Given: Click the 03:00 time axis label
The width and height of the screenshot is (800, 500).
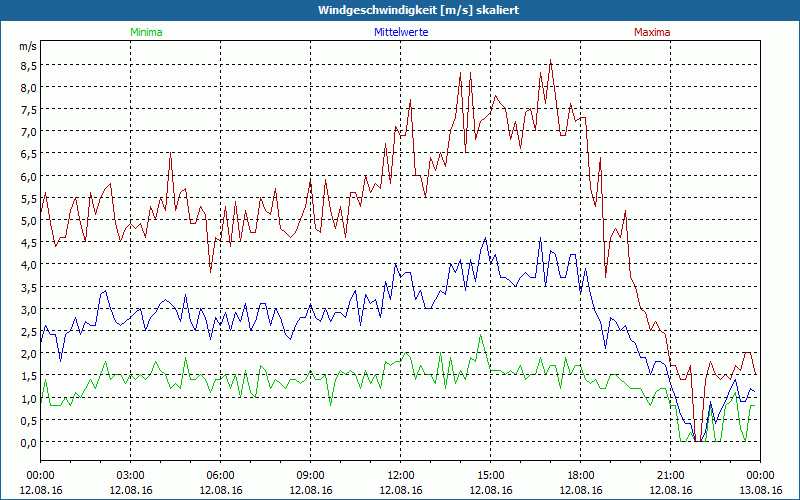Looking at the screenshot, I should [x=131, y=476].
